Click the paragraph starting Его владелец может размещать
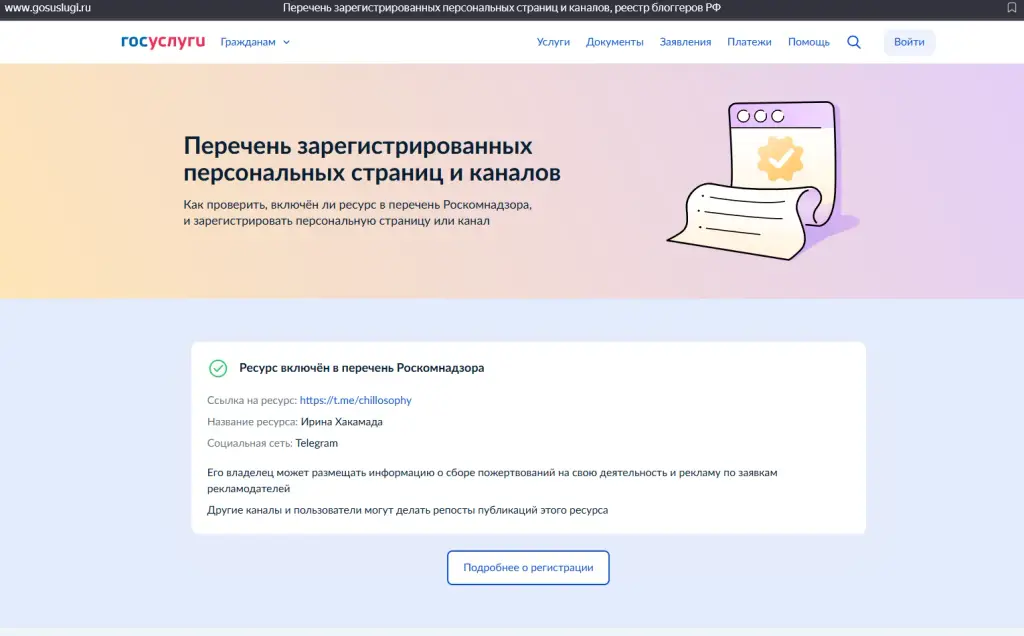1024x636 pixels. pos(492,481)
